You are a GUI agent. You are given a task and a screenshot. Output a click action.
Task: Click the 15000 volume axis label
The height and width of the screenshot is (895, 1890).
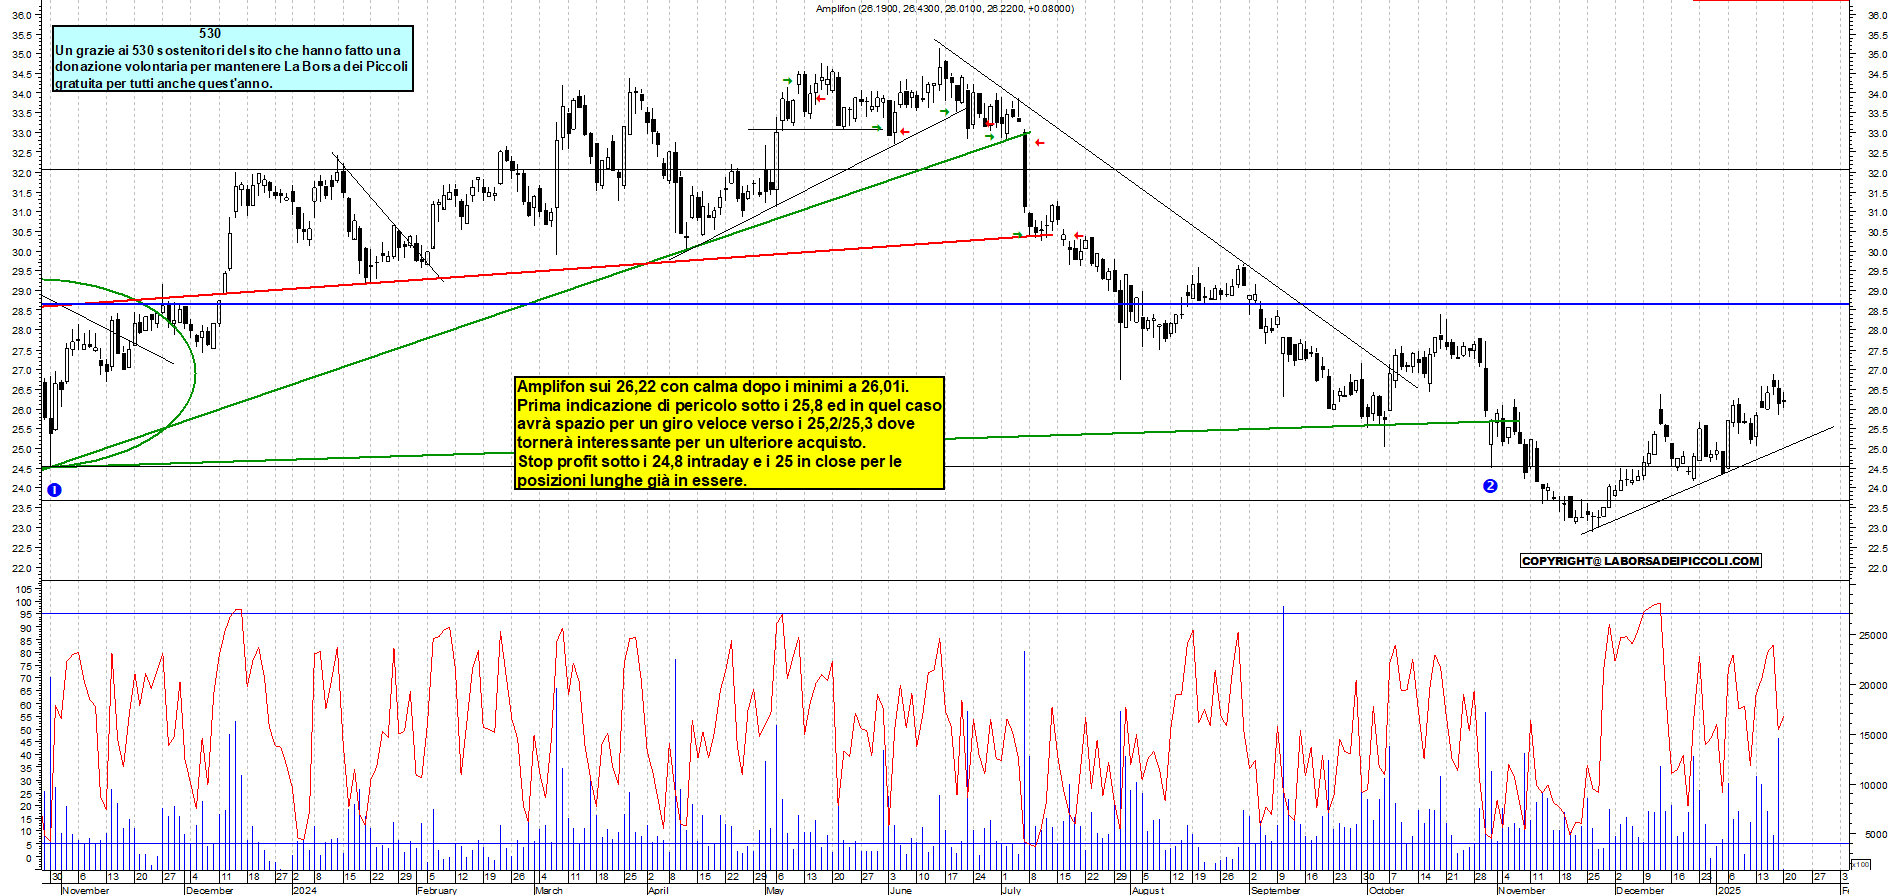tap(1872, 736)
